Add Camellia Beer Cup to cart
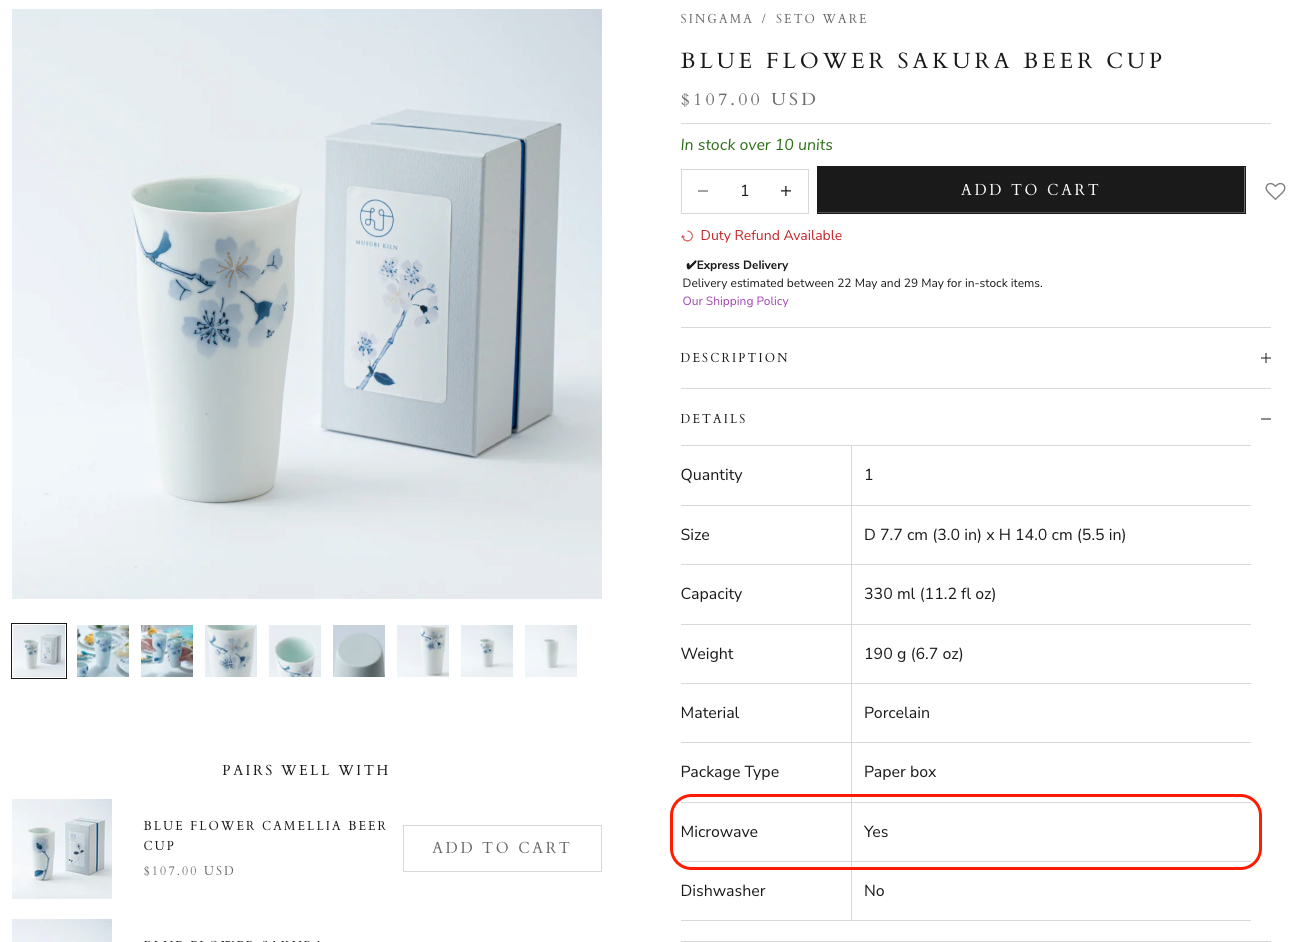 click(502, 848)
